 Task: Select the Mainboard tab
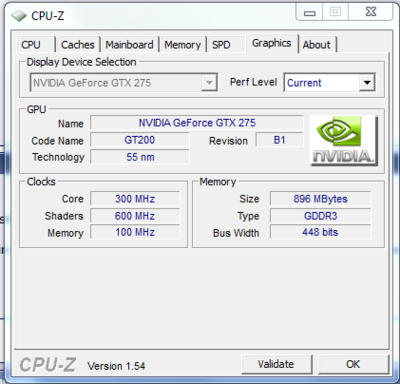click(x=129, y=45)
